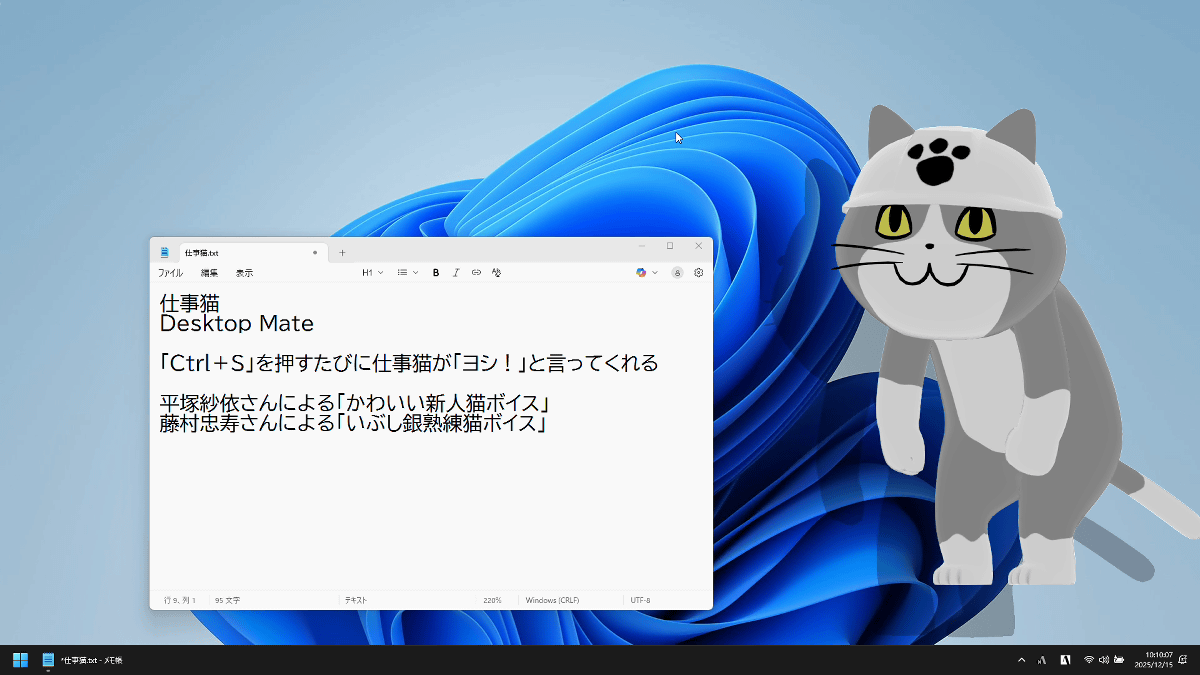This screenshot has height=675, width=1200.
Task: Open the 編集 menu
Action: 209,273
